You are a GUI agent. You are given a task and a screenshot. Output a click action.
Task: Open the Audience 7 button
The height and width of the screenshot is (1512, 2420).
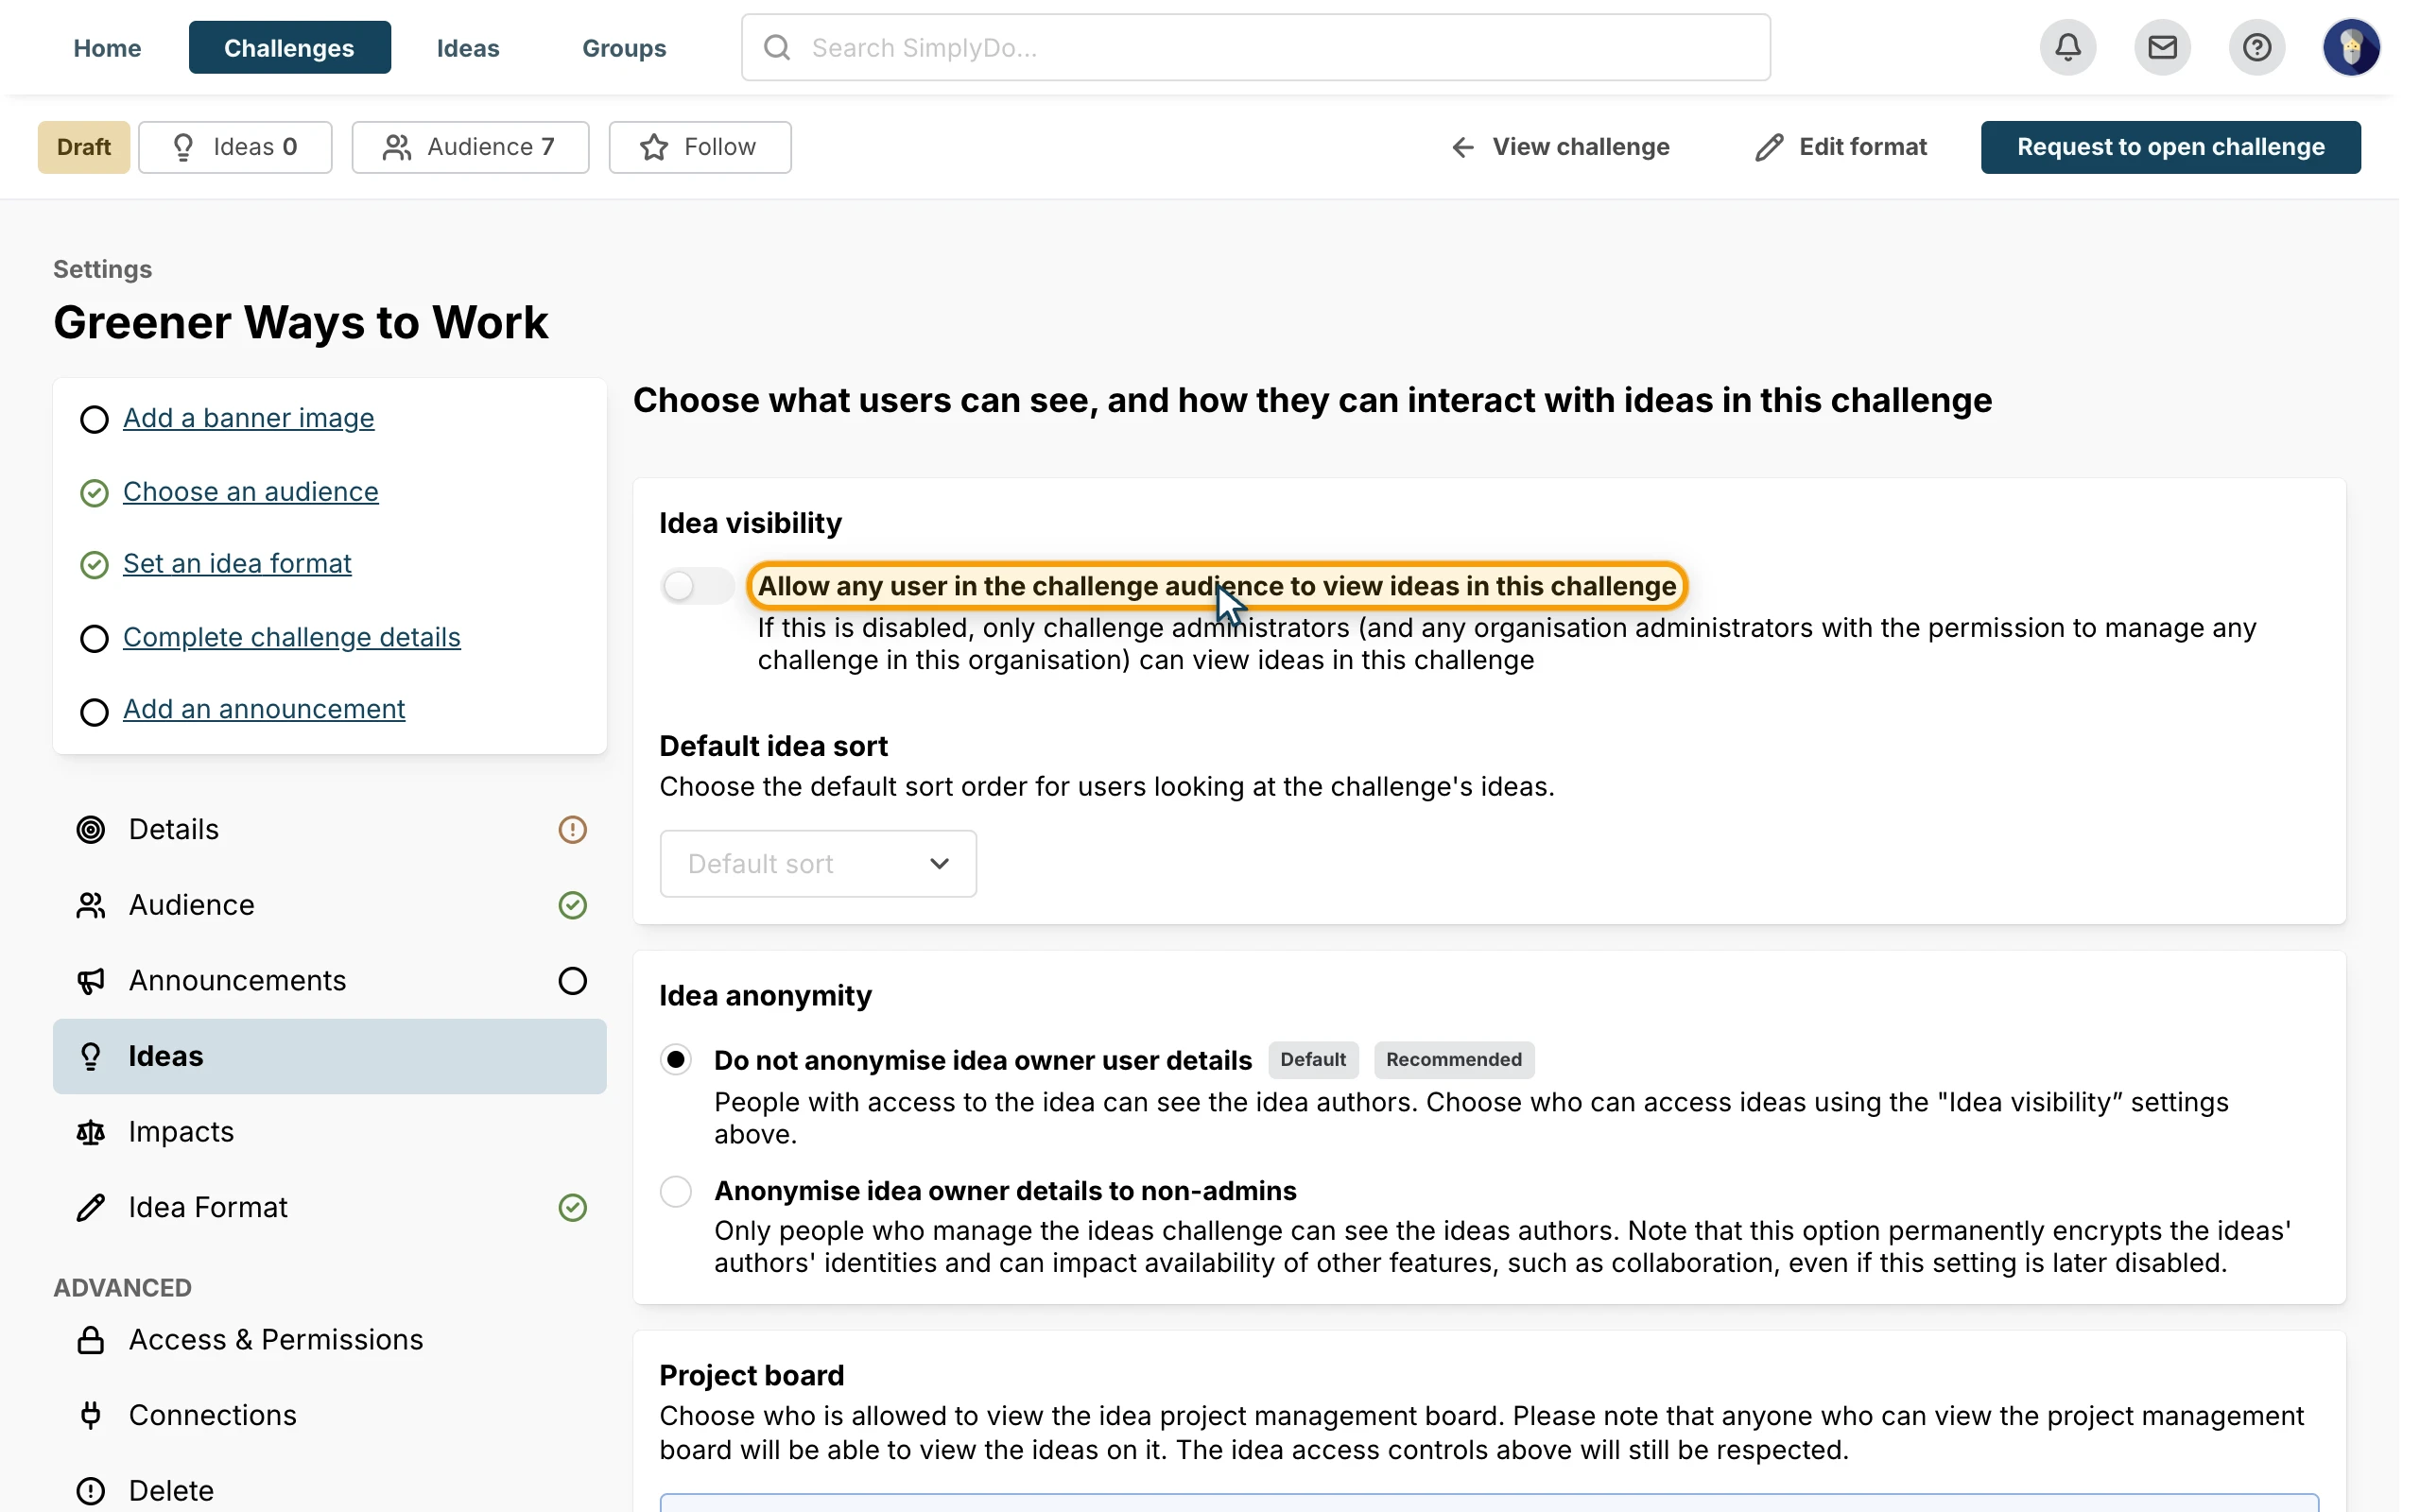(x=470, y=147)
